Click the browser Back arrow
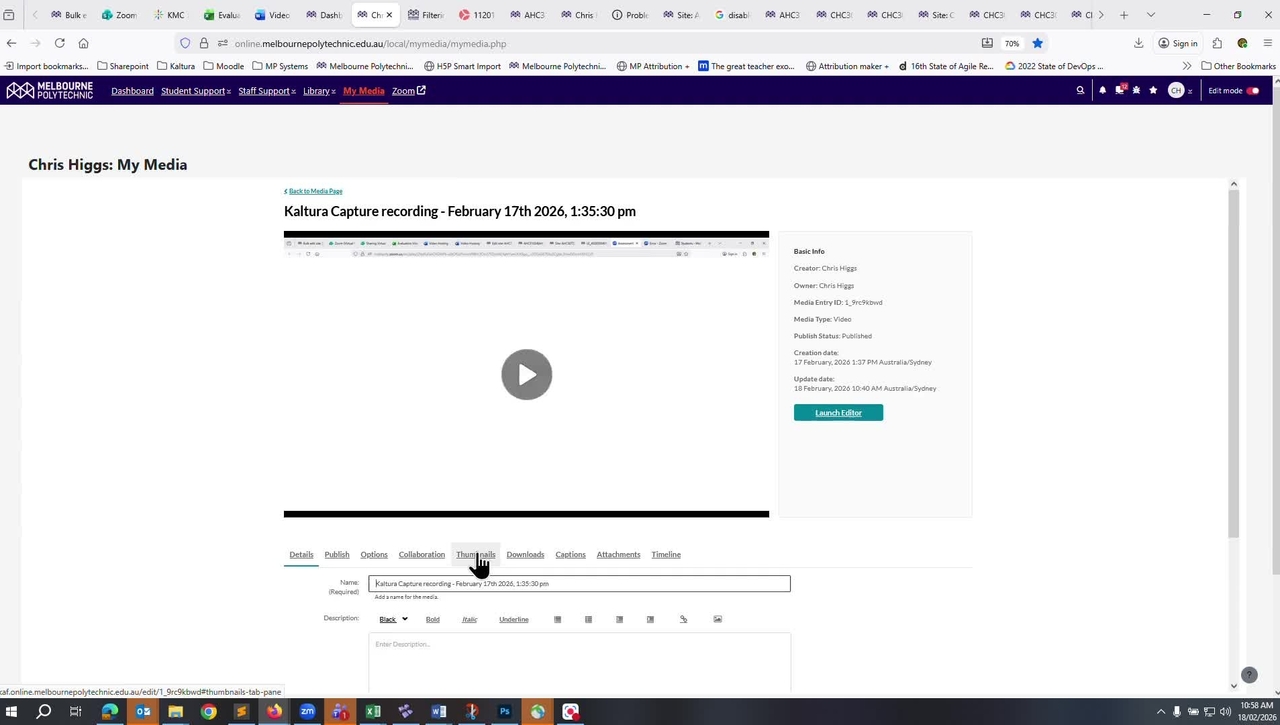The image size is (1280, 725). (x=11, y=43)
